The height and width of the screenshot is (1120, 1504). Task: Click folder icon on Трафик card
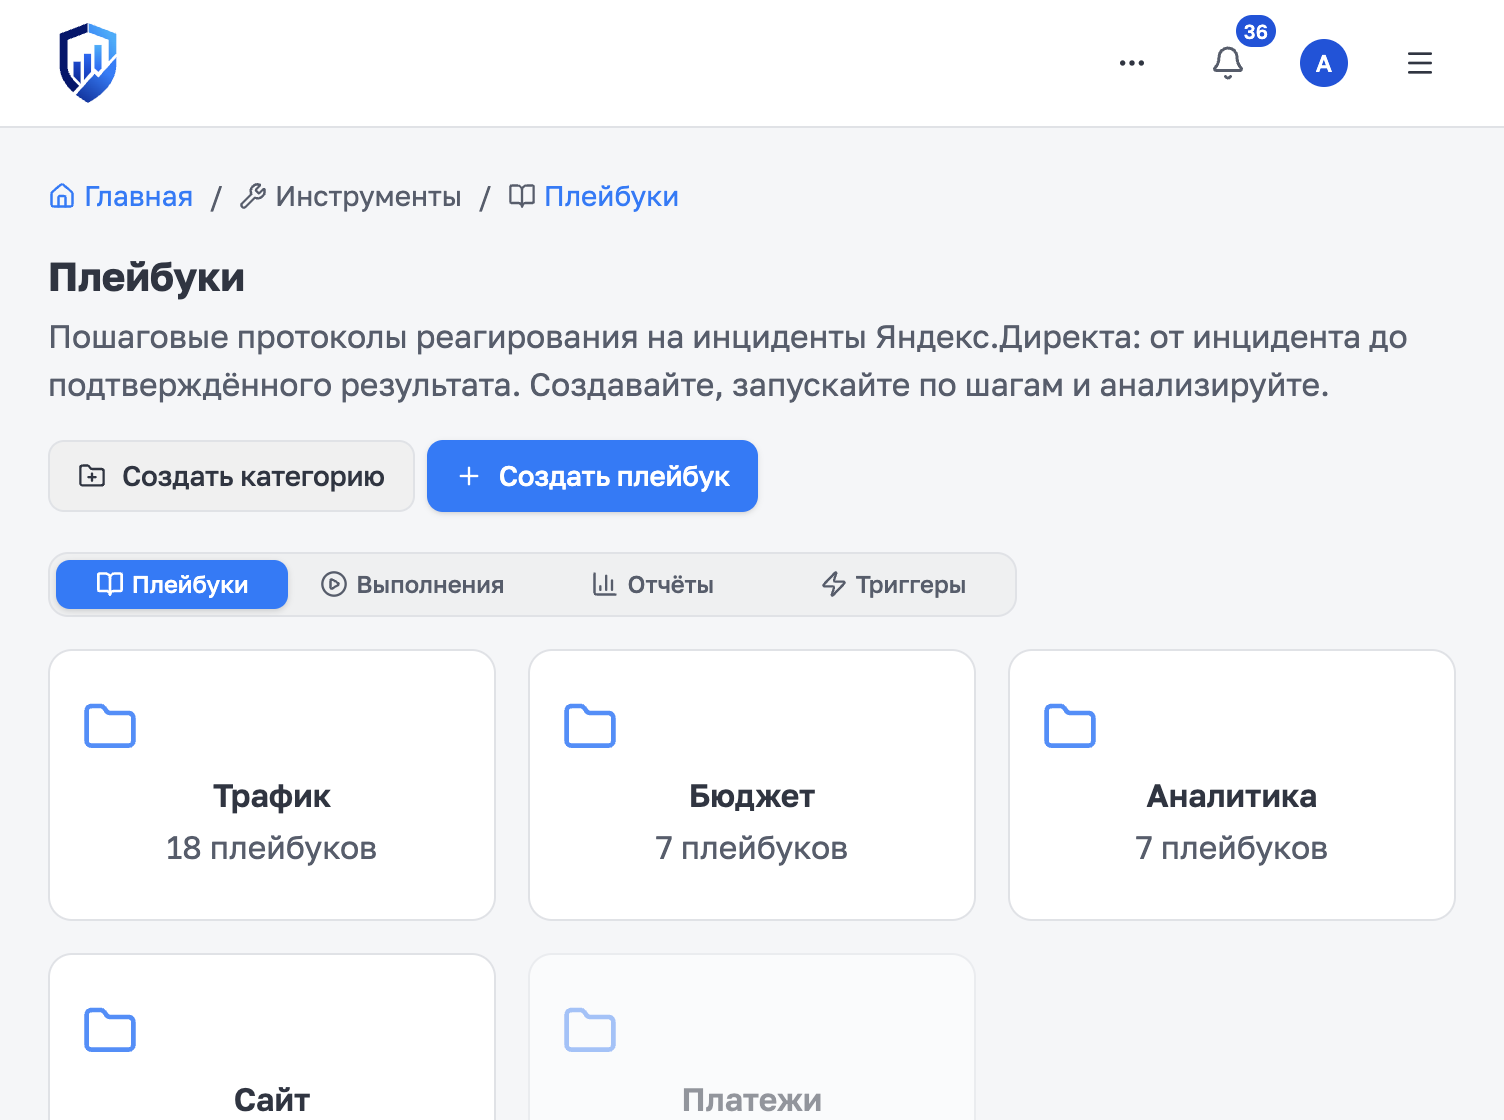tap(110, 726)
